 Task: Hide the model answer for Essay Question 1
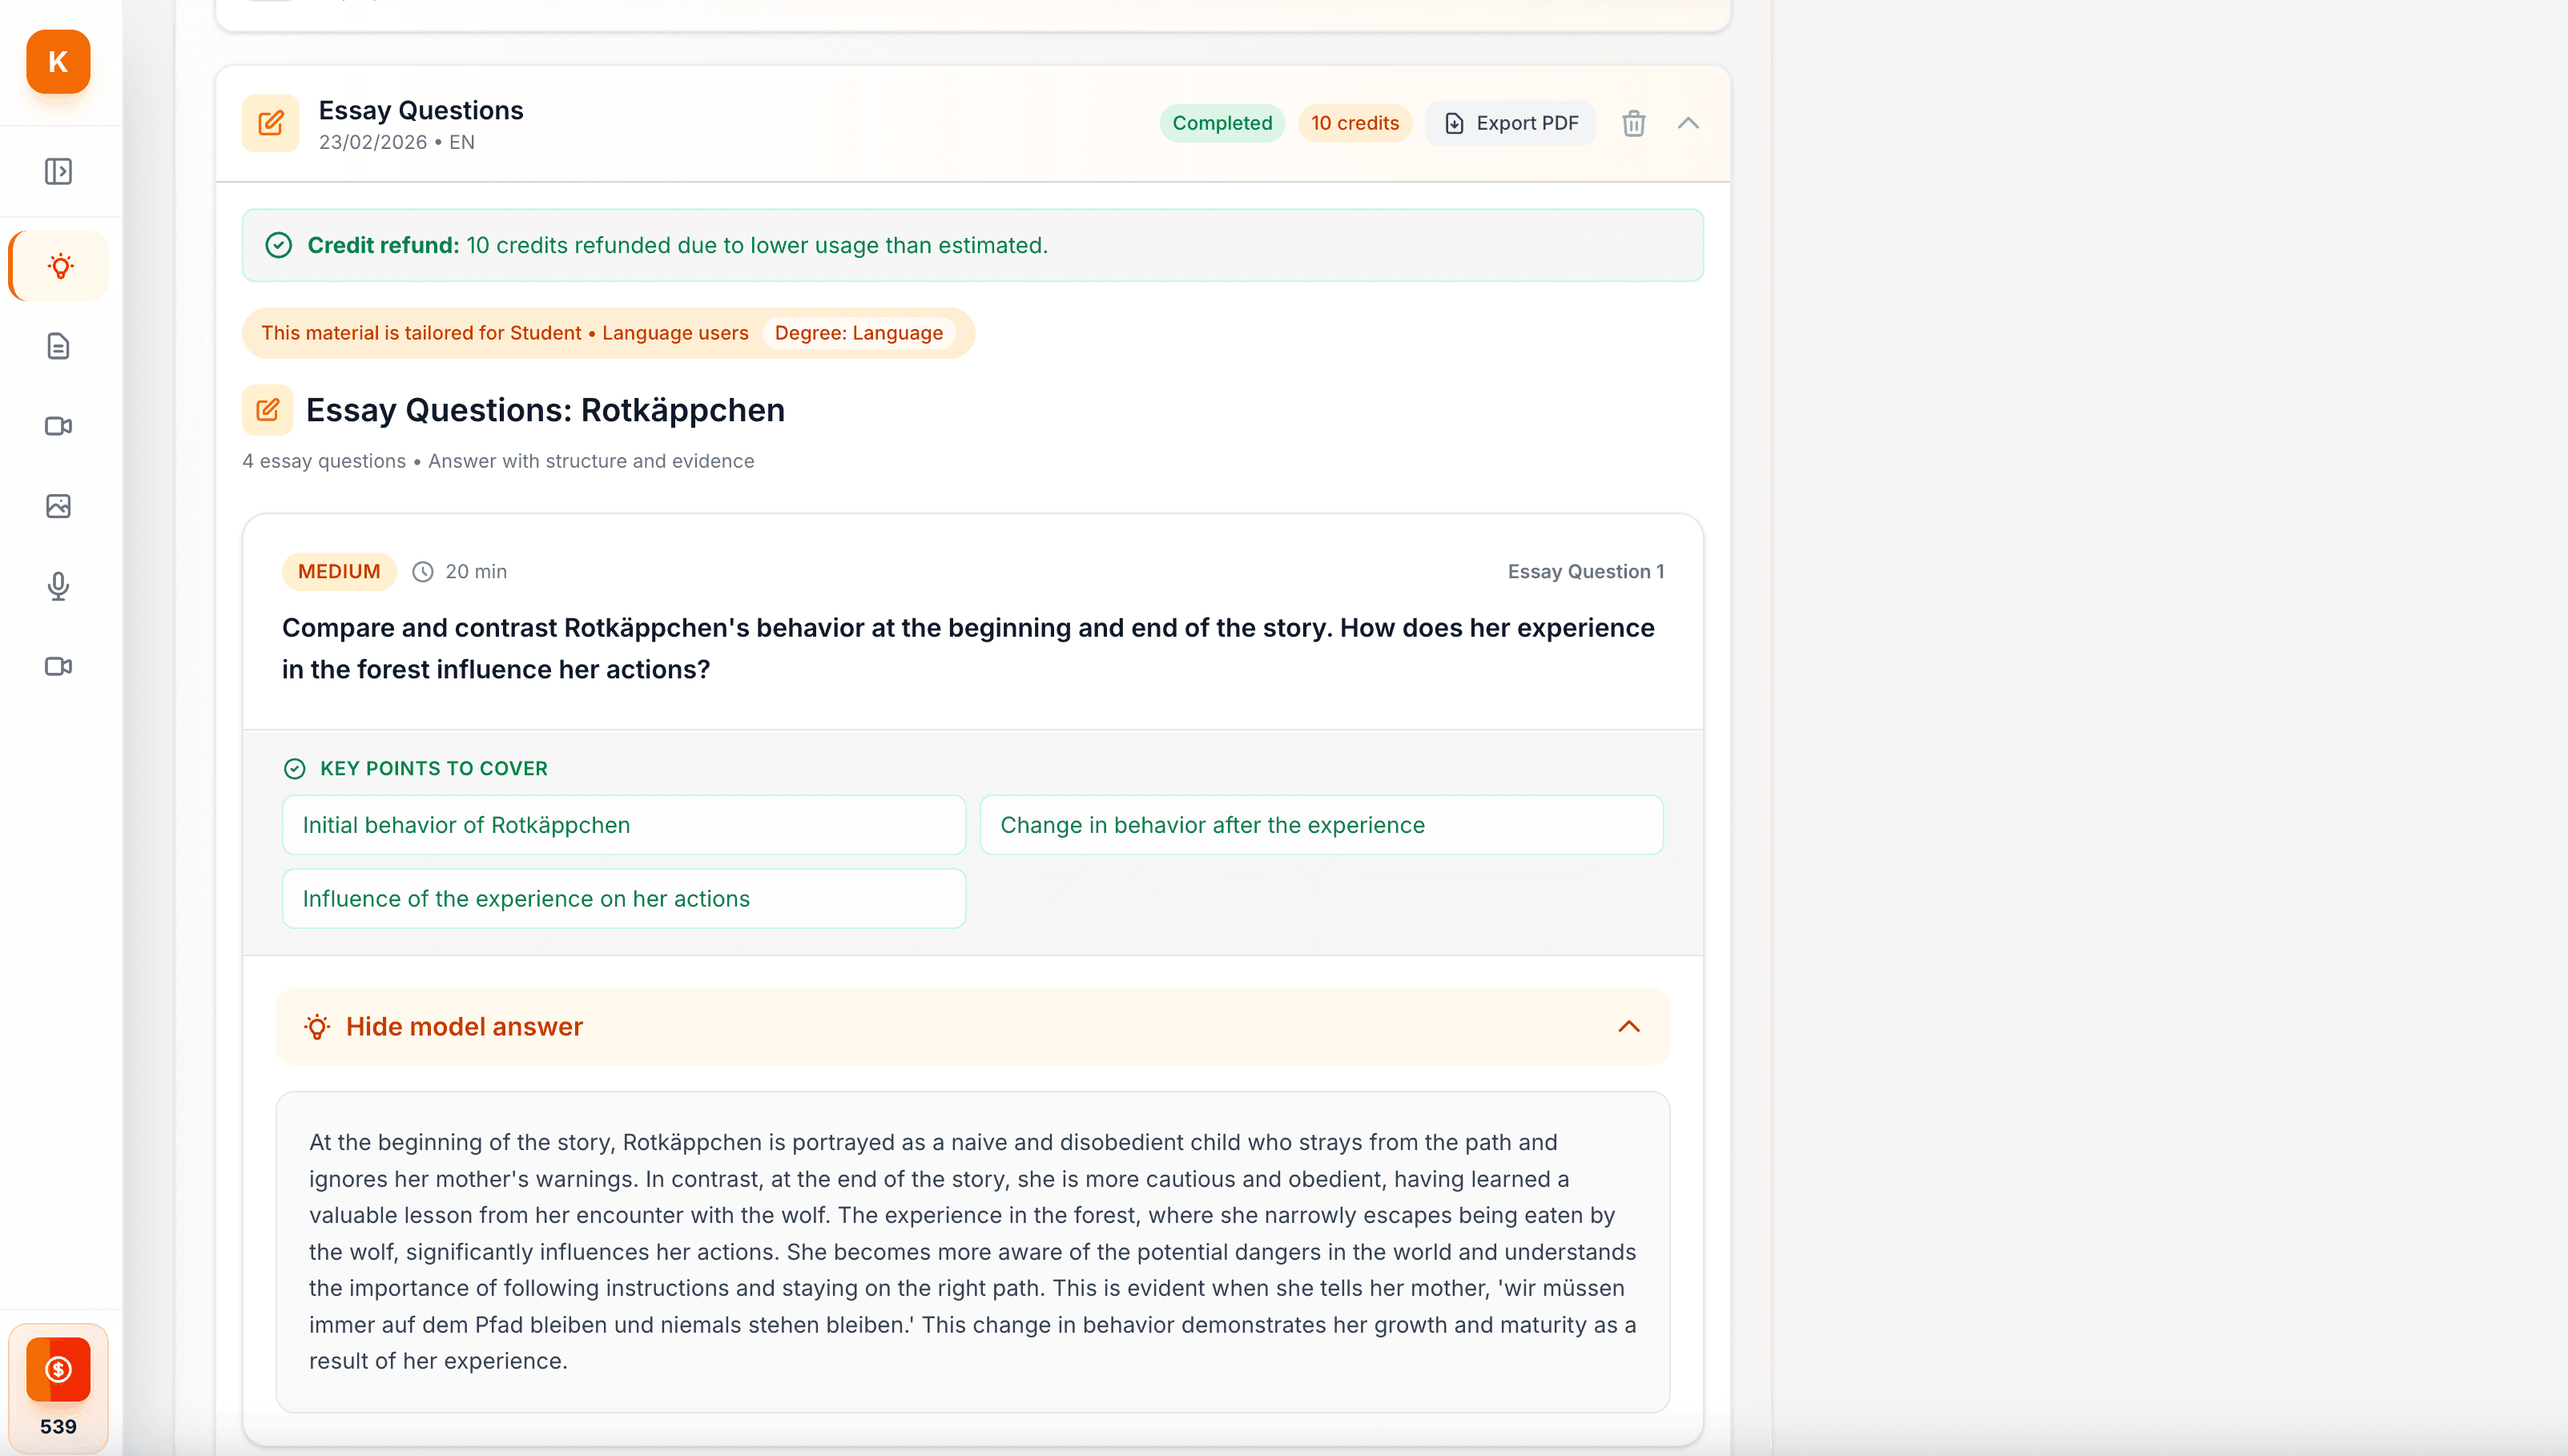point(463,1026)
